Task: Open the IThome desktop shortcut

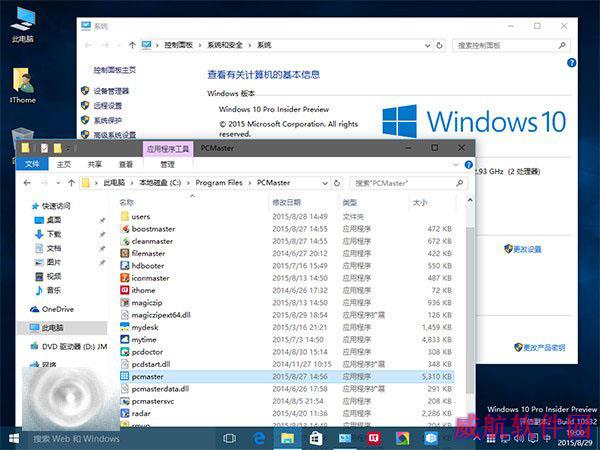Action: tap(23, 85)
